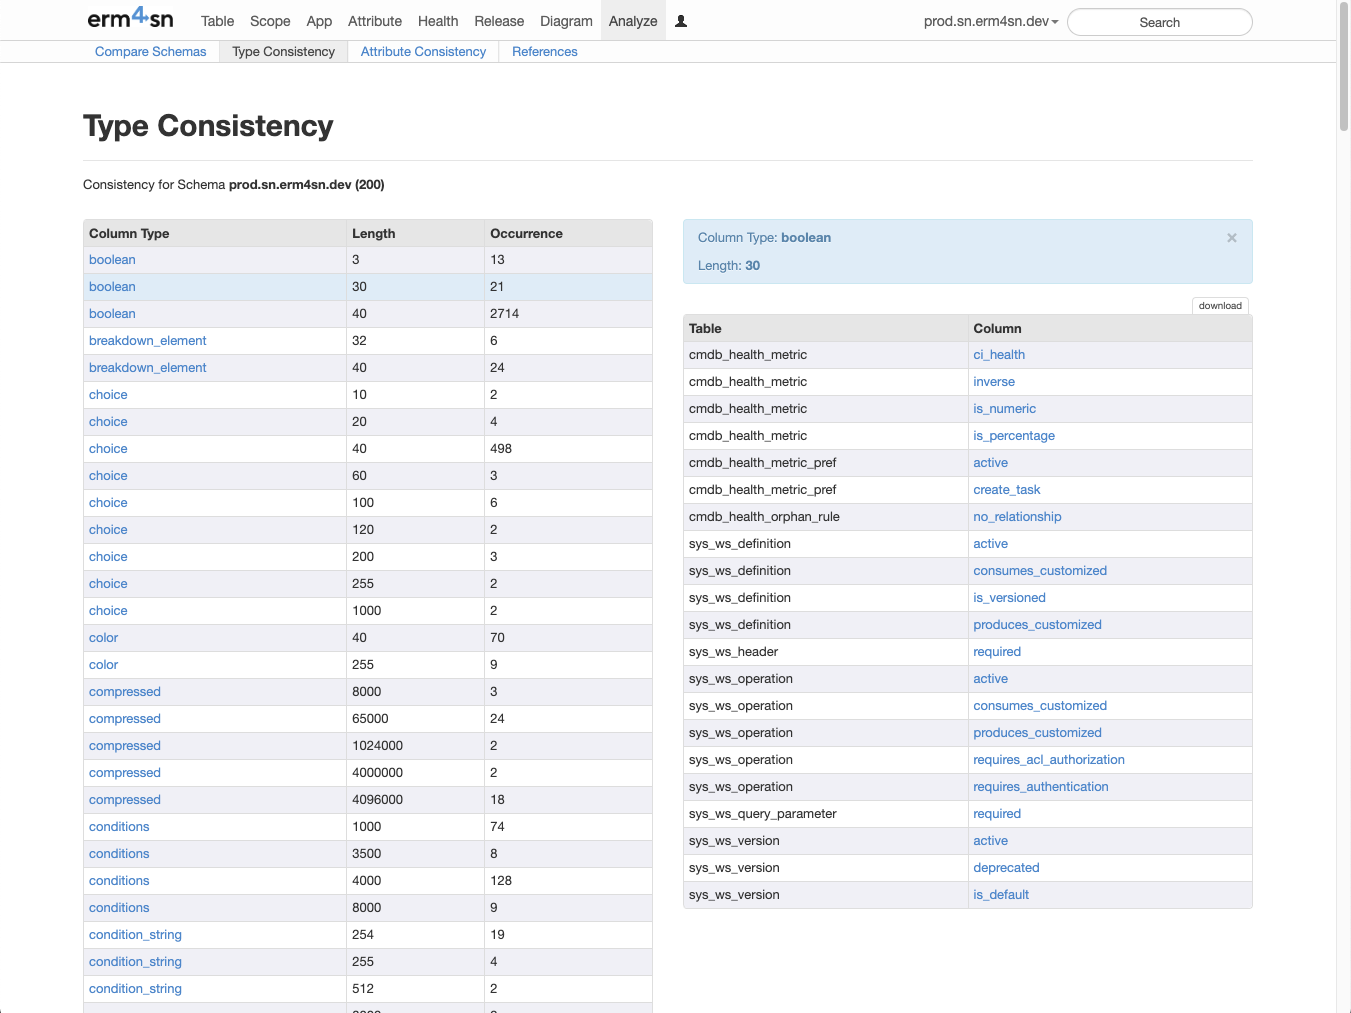Open the Health menu in navbar

pyautogui.click(x=437, y=21)
